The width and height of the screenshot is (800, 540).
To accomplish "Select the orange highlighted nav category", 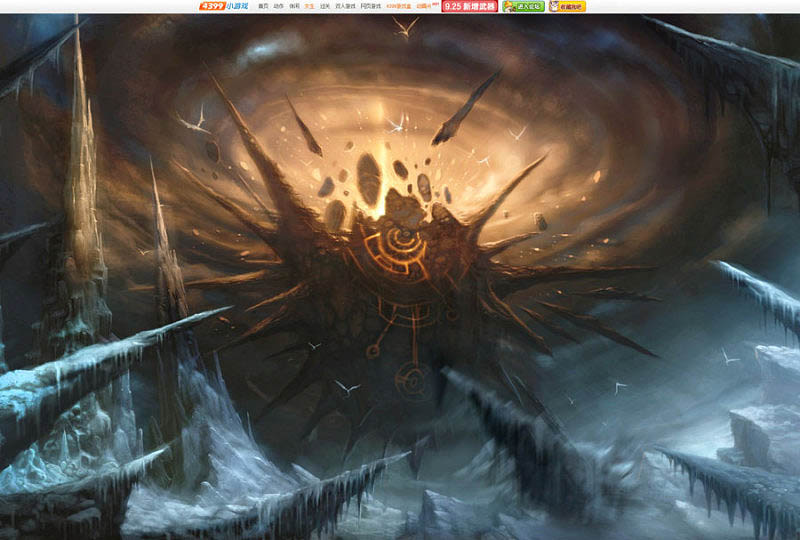I will pos(309,6).
